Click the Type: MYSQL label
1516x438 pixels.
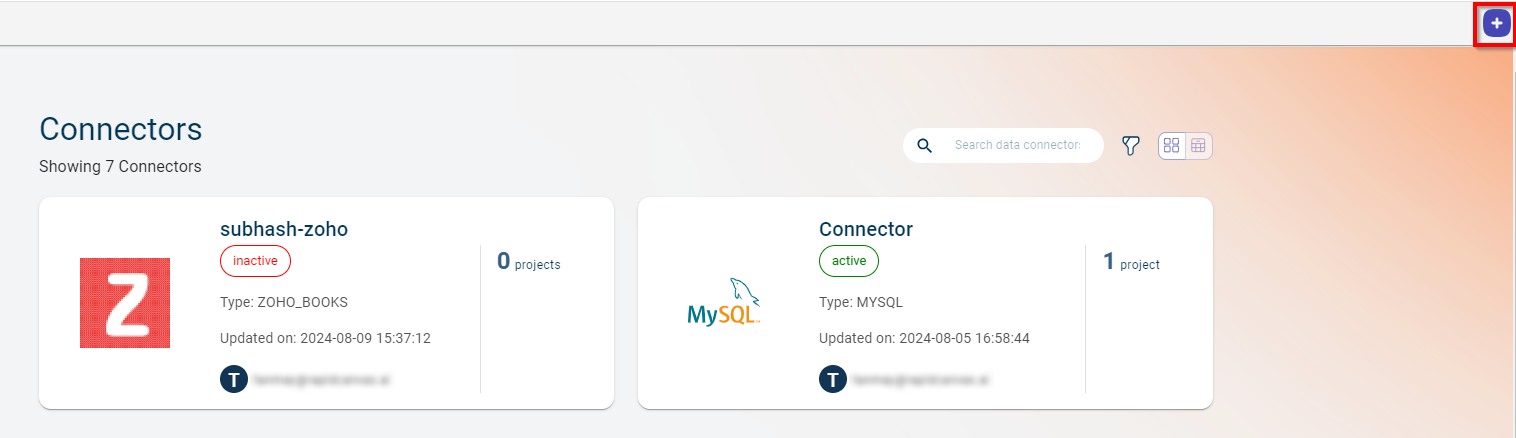[861, 302]
